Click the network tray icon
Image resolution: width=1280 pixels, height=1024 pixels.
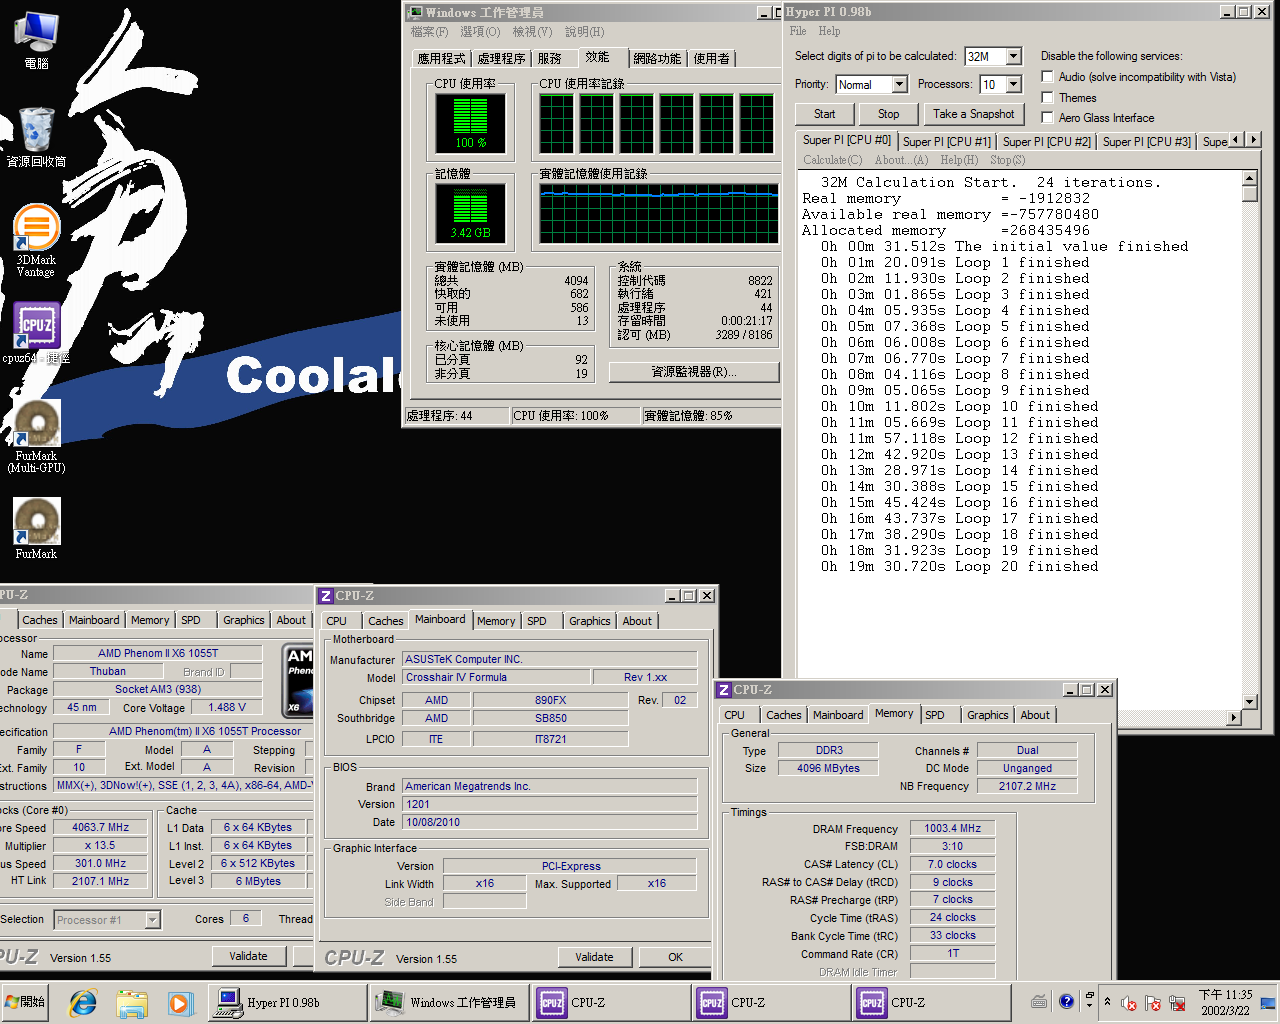pos(1178,1002)
